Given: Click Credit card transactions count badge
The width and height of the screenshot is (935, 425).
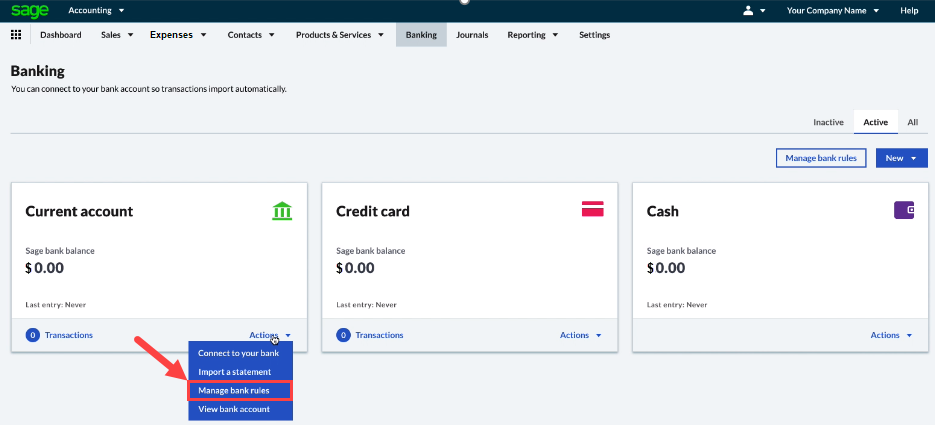Looking at the screenshot, I should (343, 335).
